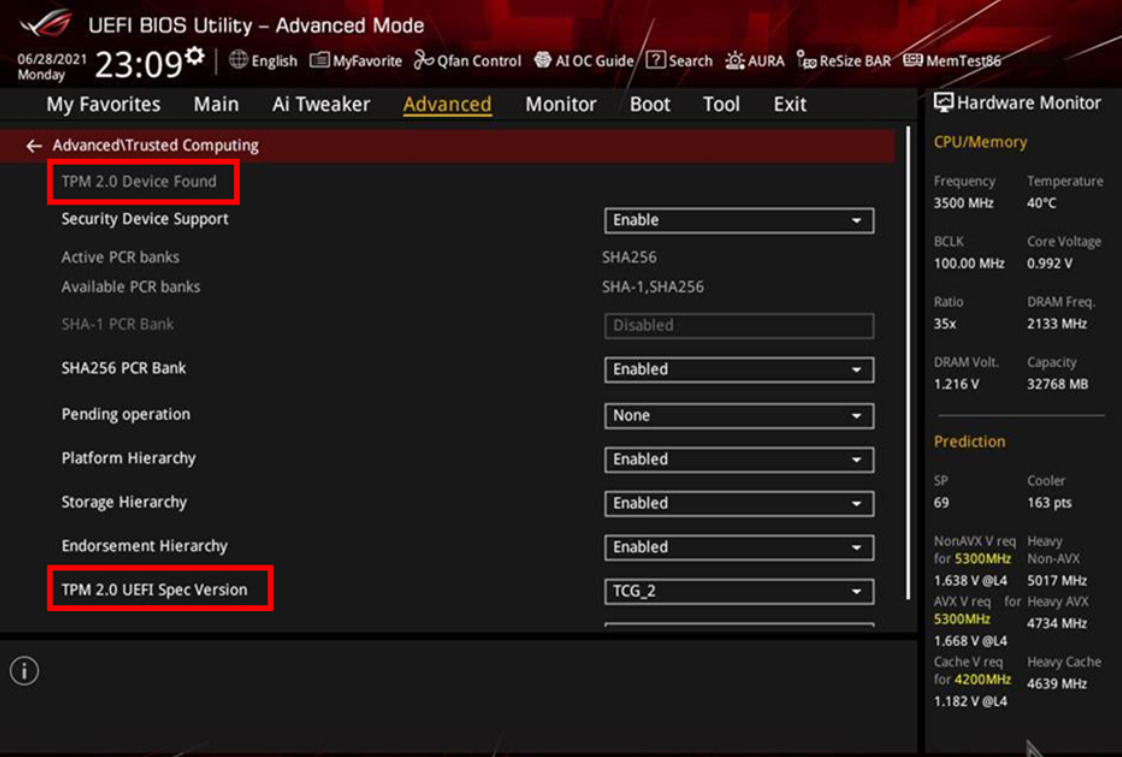The width and height of the screenshot is (1122, 757).
Task: Open the Monitor tab
Action: click(561, 104)
